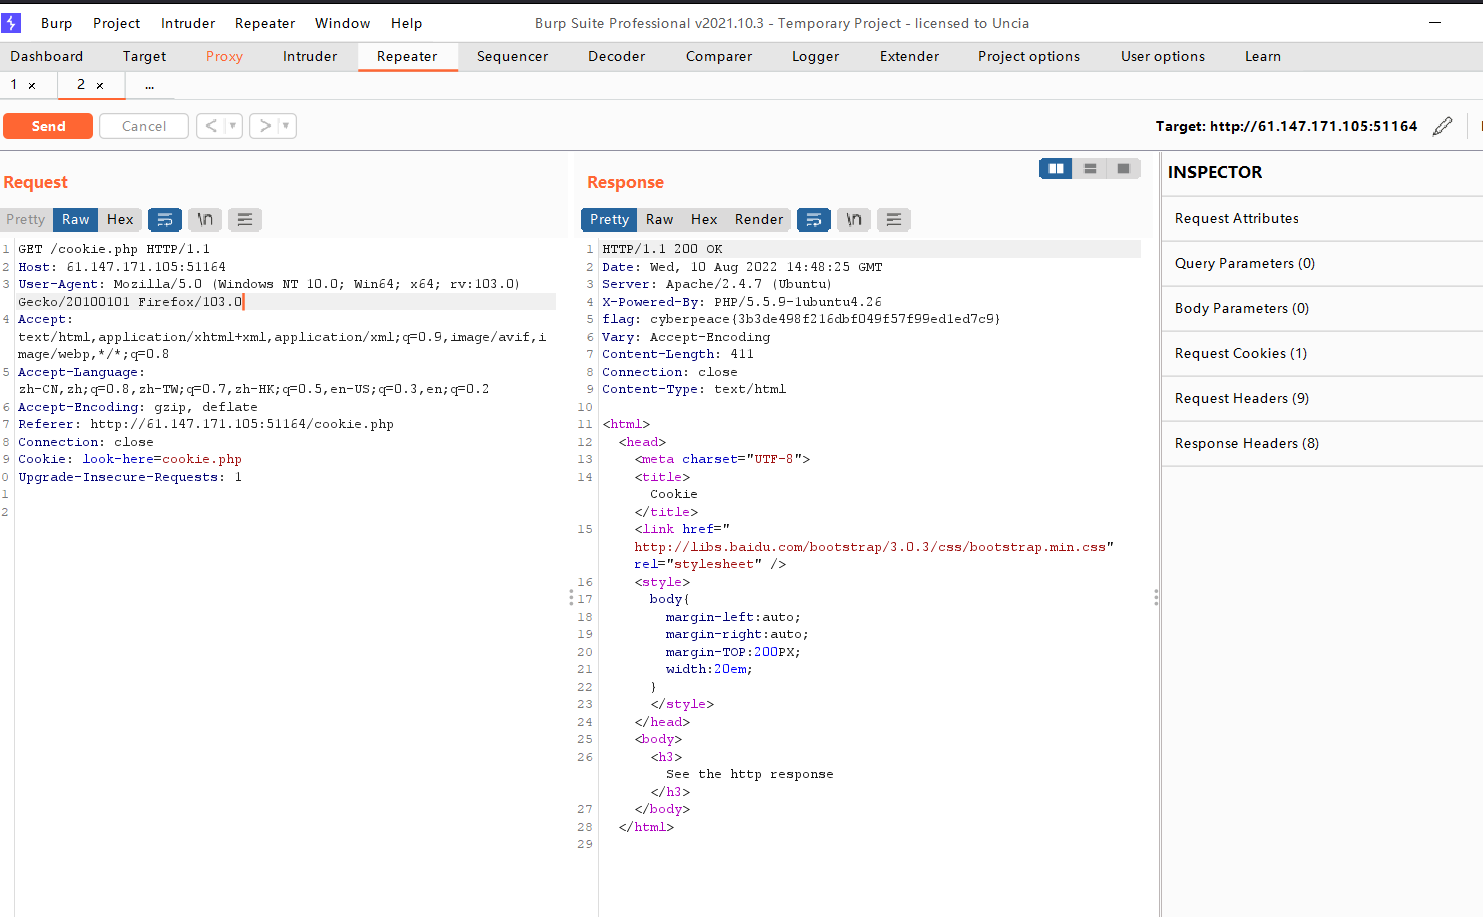
Task: Switch to the Proxy tab
Action: pyautogui.click(x=224, y=57)
